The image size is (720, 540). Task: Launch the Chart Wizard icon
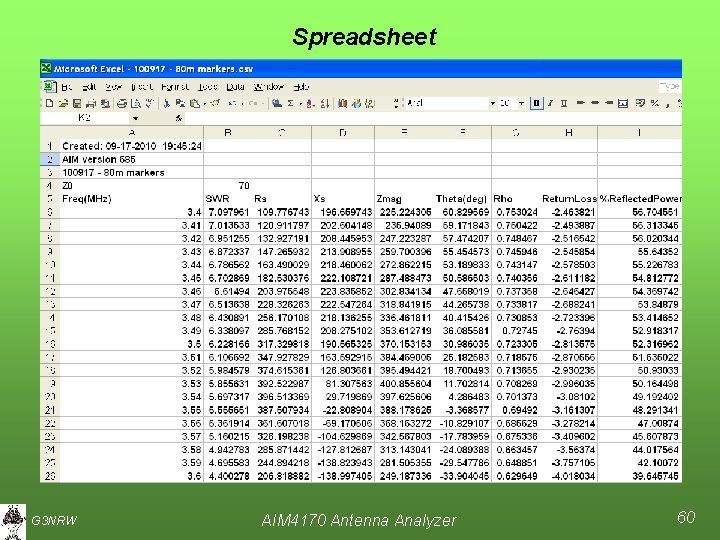(x=342, y=104)
